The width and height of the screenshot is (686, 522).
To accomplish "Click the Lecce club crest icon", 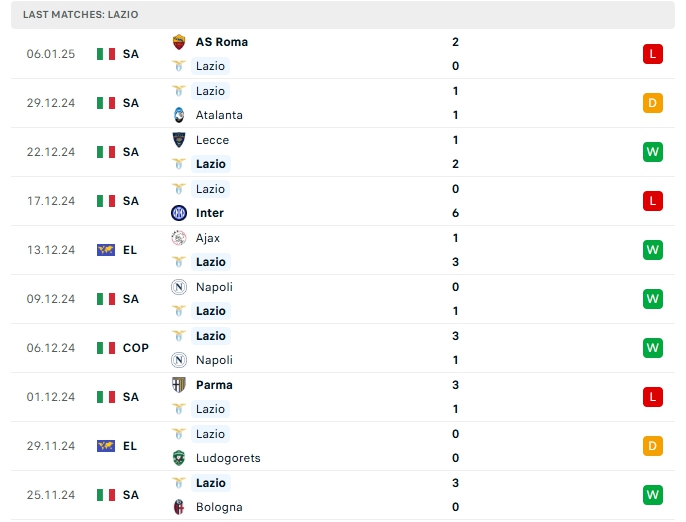I will coord(179,140).
